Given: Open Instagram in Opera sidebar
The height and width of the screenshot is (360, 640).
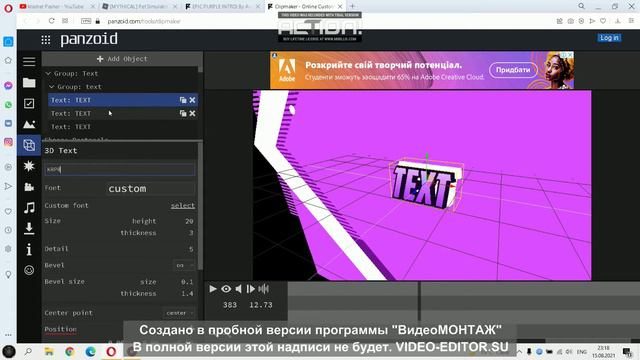Looking at the screenshot, I should coord(8,142).
